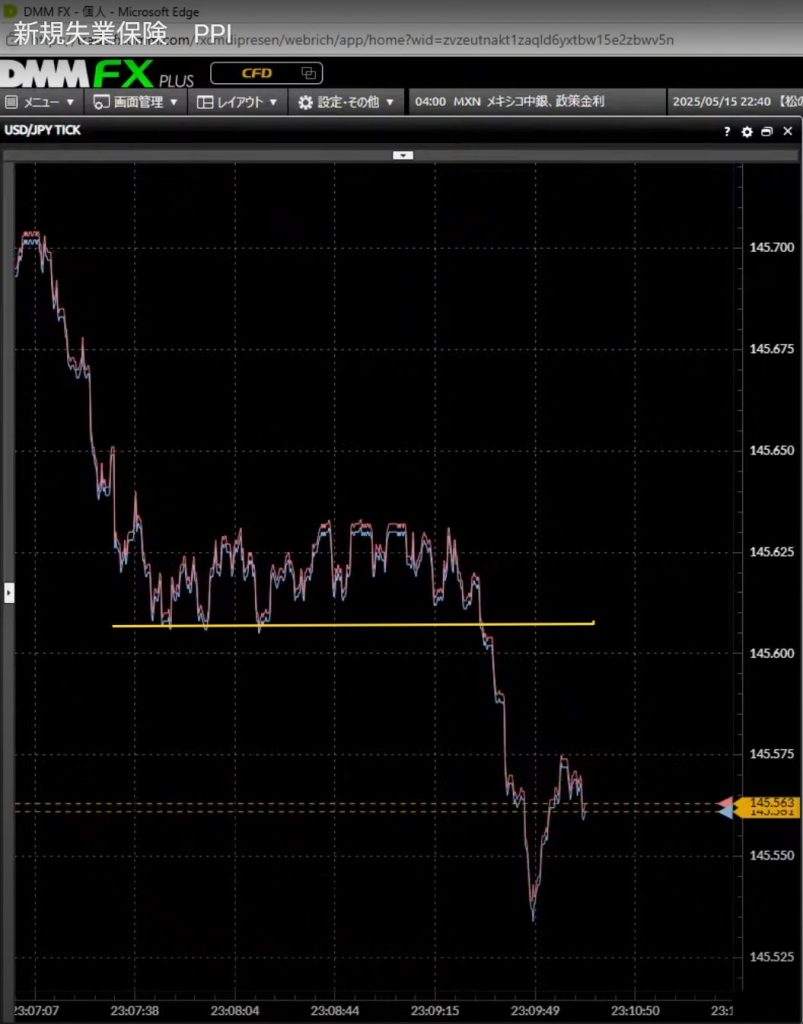Click the red ask price marker arrow

tap(725, 803)
